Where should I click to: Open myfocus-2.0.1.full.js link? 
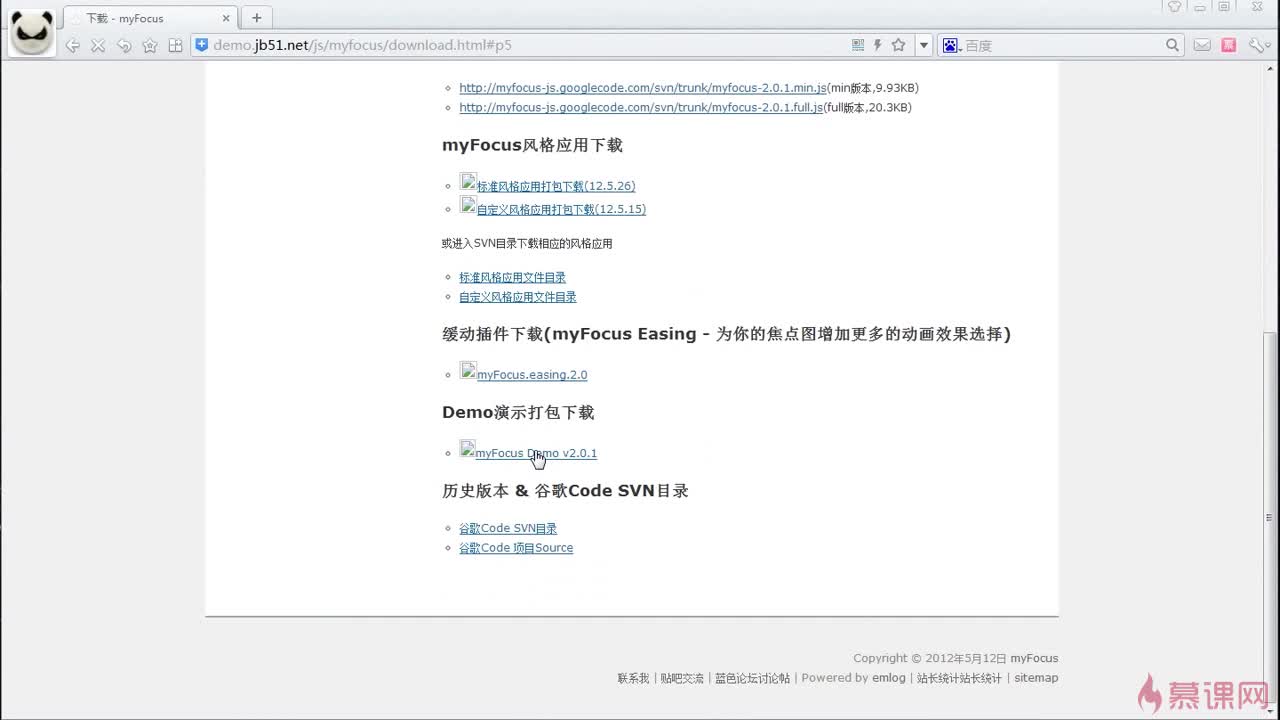(x=641, y=107)
